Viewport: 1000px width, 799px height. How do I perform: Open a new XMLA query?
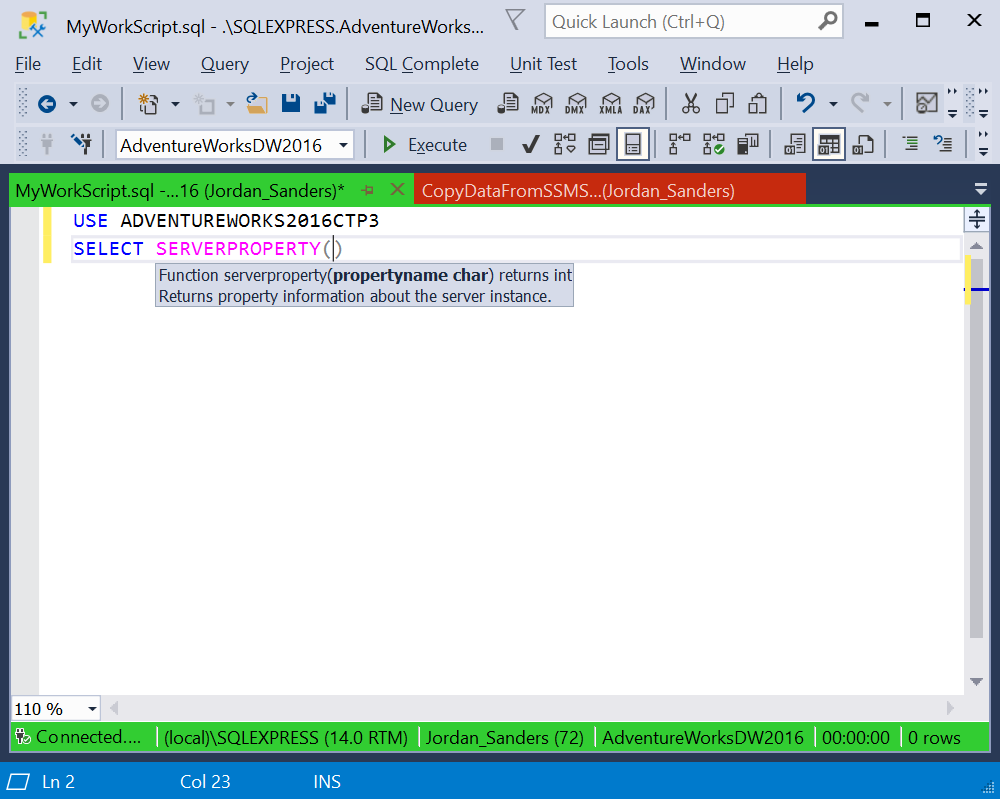tap(610, 103)
